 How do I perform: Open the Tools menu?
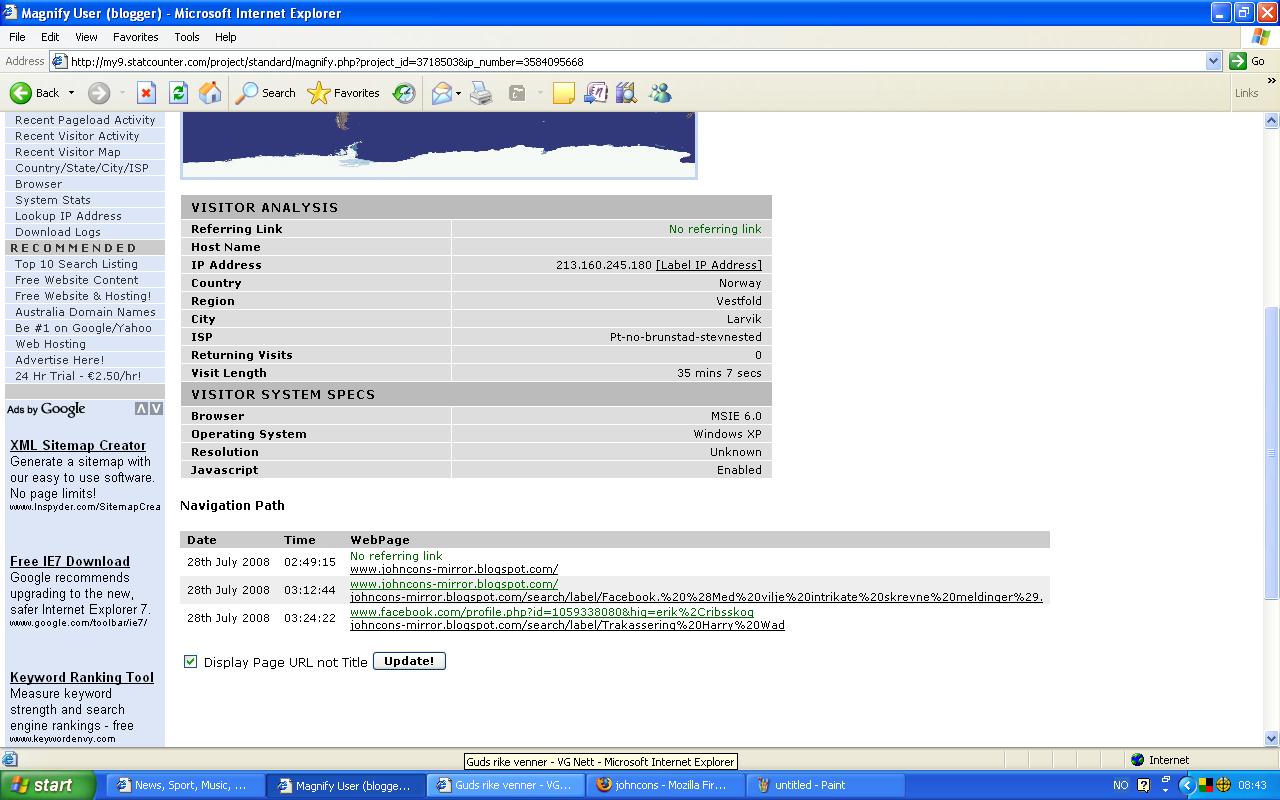coord(187,37)
